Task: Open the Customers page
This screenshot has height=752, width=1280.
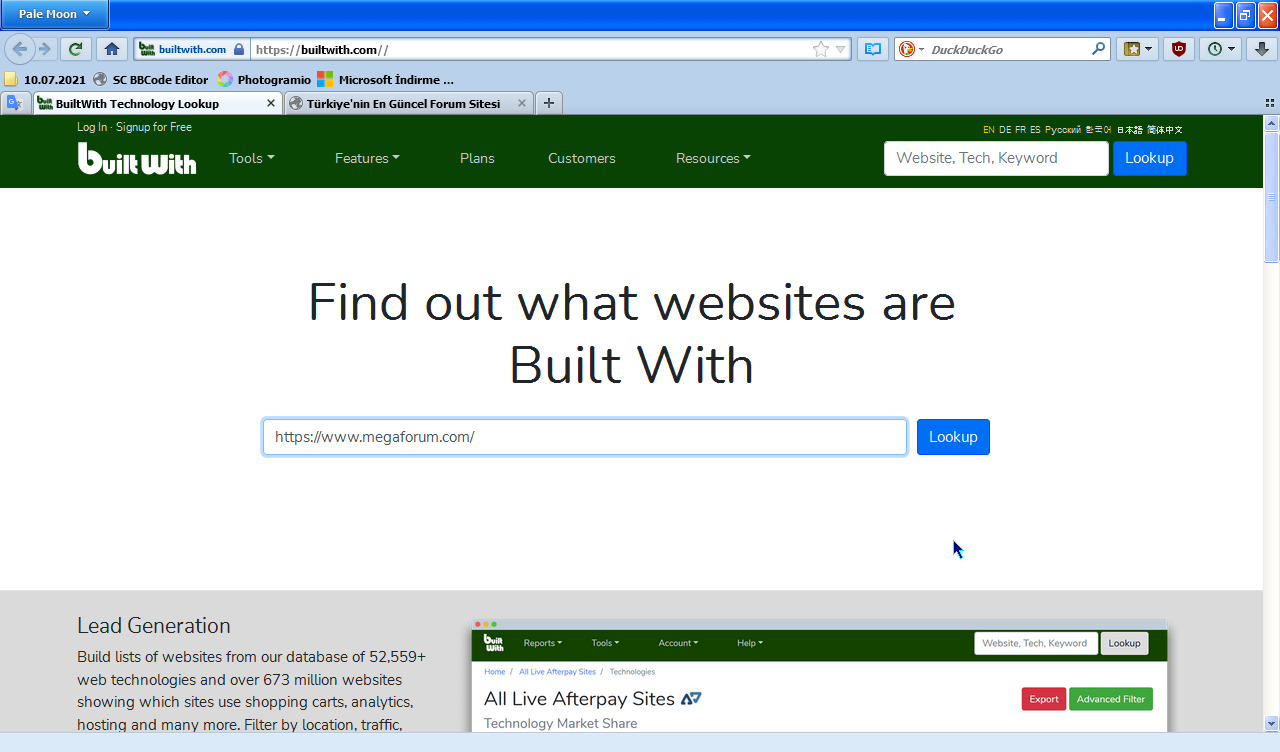Action: (x=582, y=158)
